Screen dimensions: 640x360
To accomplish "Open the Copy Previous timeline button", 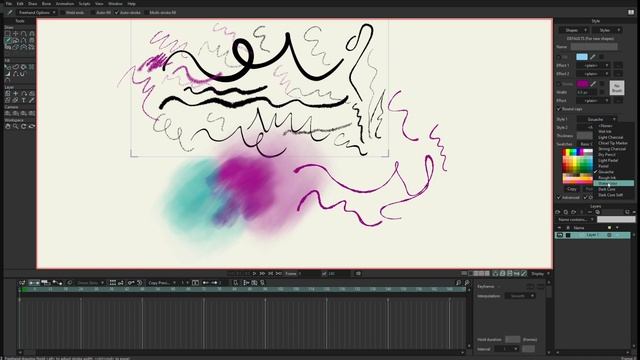I will (161, 282).
